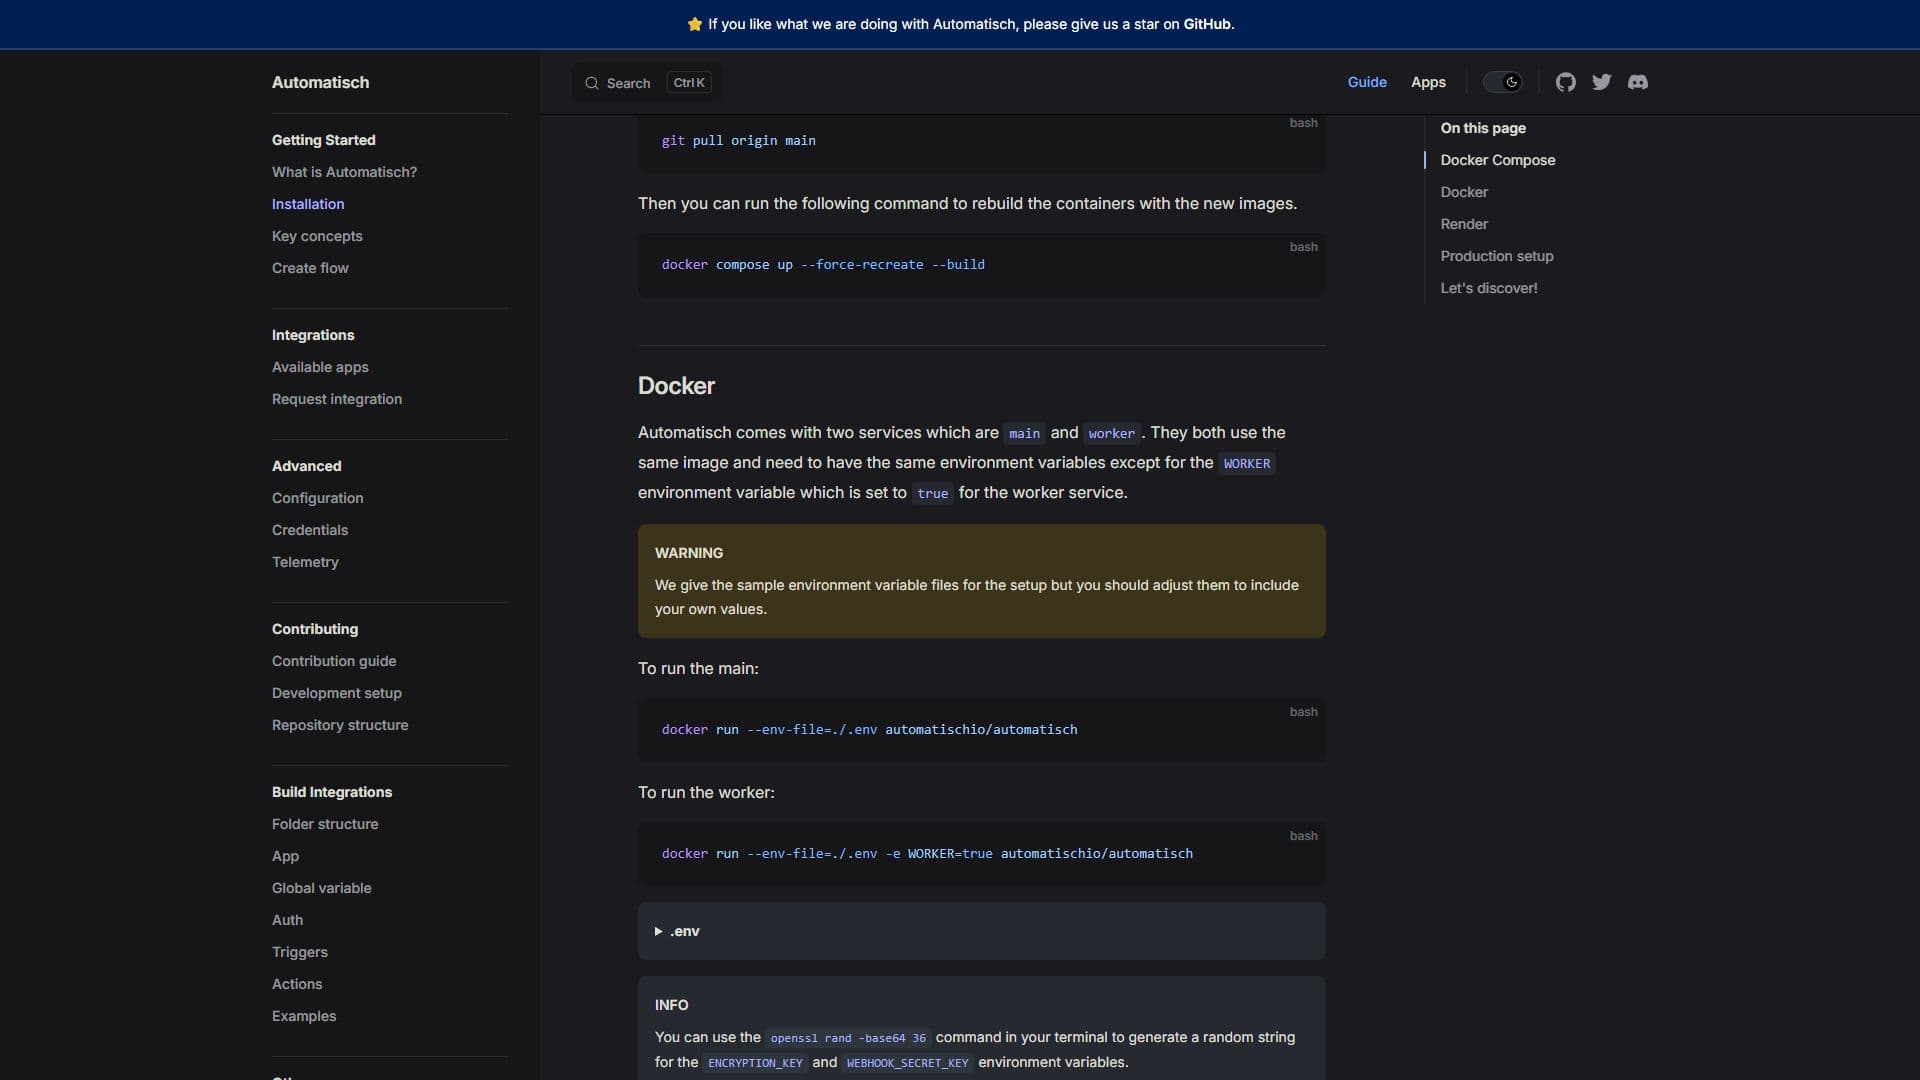Open Available apps in Integrations
The height and width of the screenshot is (1080, 1920).
(320, 367)
